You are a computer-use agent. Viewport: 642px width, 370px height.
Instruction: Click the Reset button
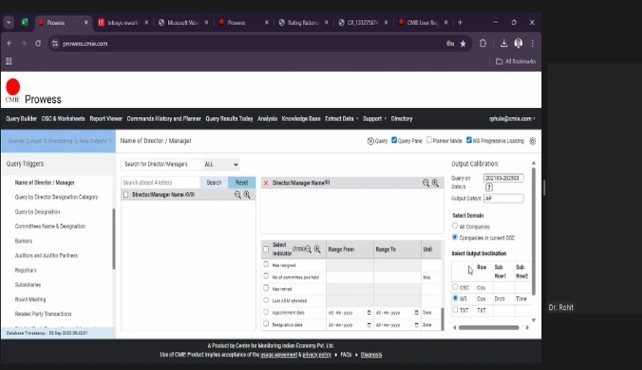(242, 183)
